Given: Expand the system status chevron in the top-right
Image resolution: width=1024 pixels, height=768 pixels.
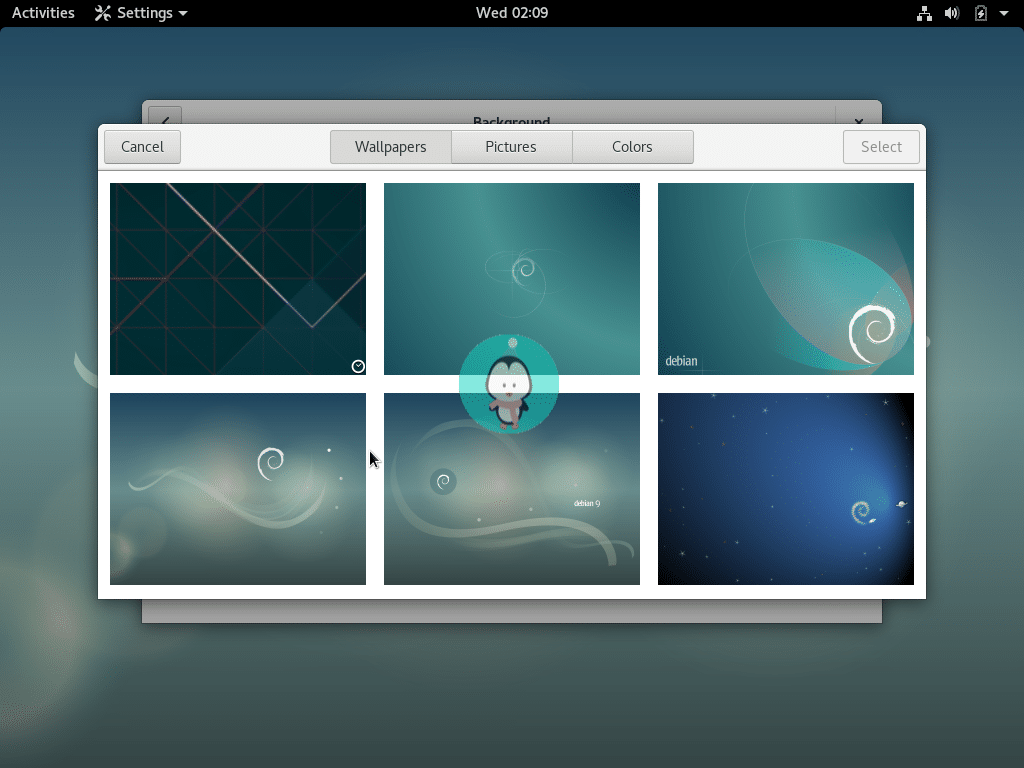Looking at the screenshot, I should tap(1005, 13).
